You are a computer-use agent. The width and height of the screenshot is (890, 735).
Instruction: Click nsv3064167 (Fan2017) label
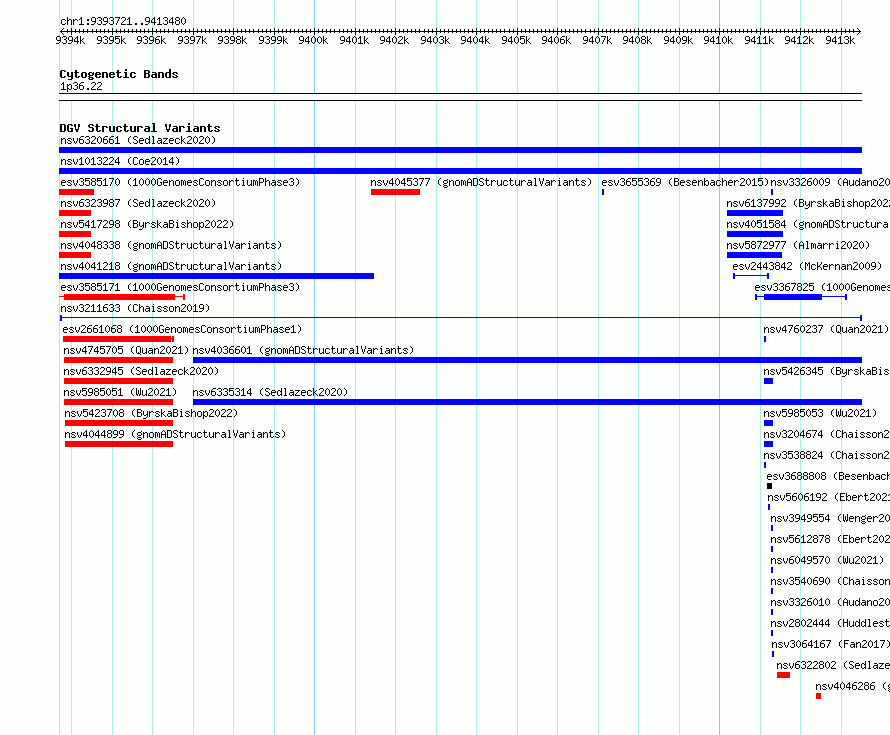coord(830,644)
